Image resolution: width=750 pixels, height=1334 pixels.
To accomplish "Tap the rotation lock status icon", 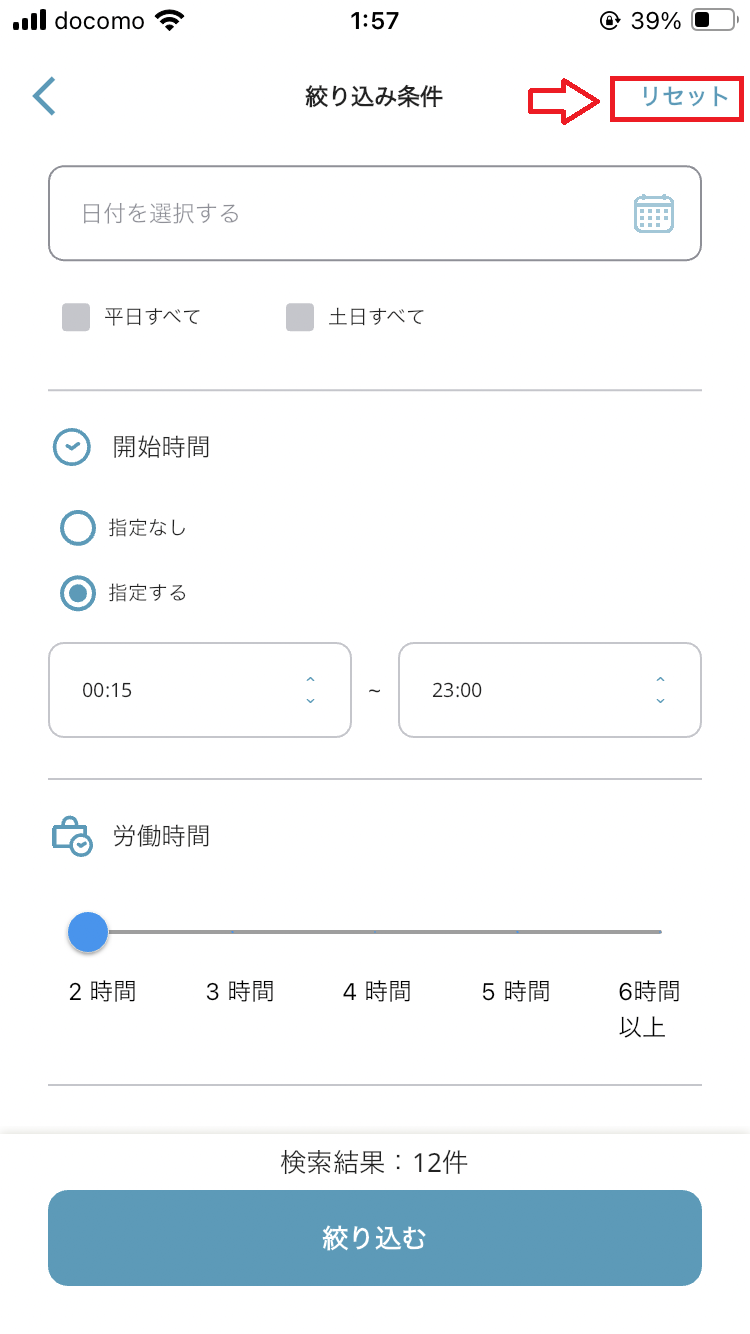I will tap(609, 20).
